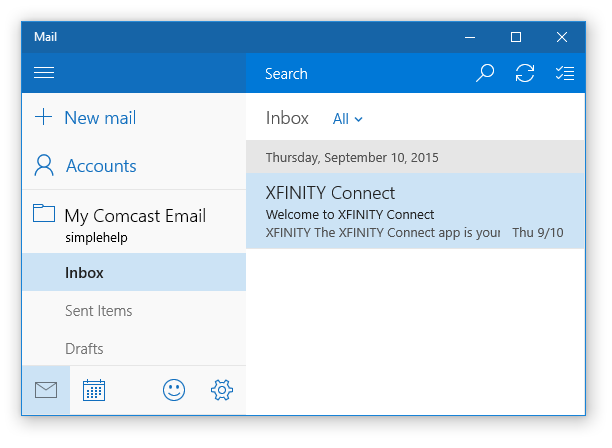Click the My Comcast Email folder icon
Screen dimensions: 612x448
tap(44, 213)
